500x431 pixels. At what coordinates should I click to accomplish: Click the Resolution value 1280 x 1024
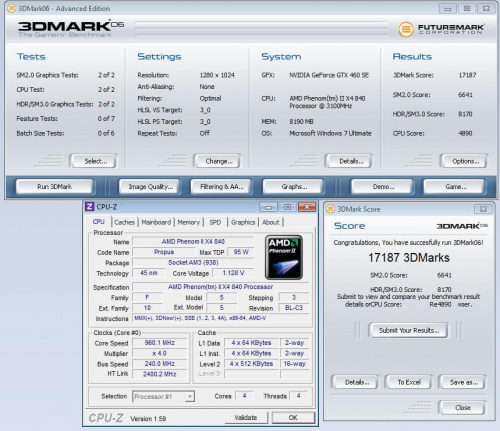coord(217,75)
